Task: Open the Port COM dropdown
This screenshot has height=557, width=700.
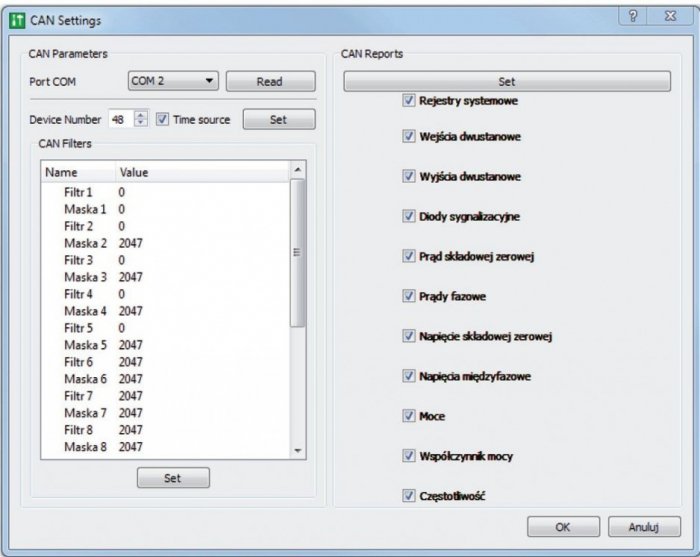Action: point(173,81)
